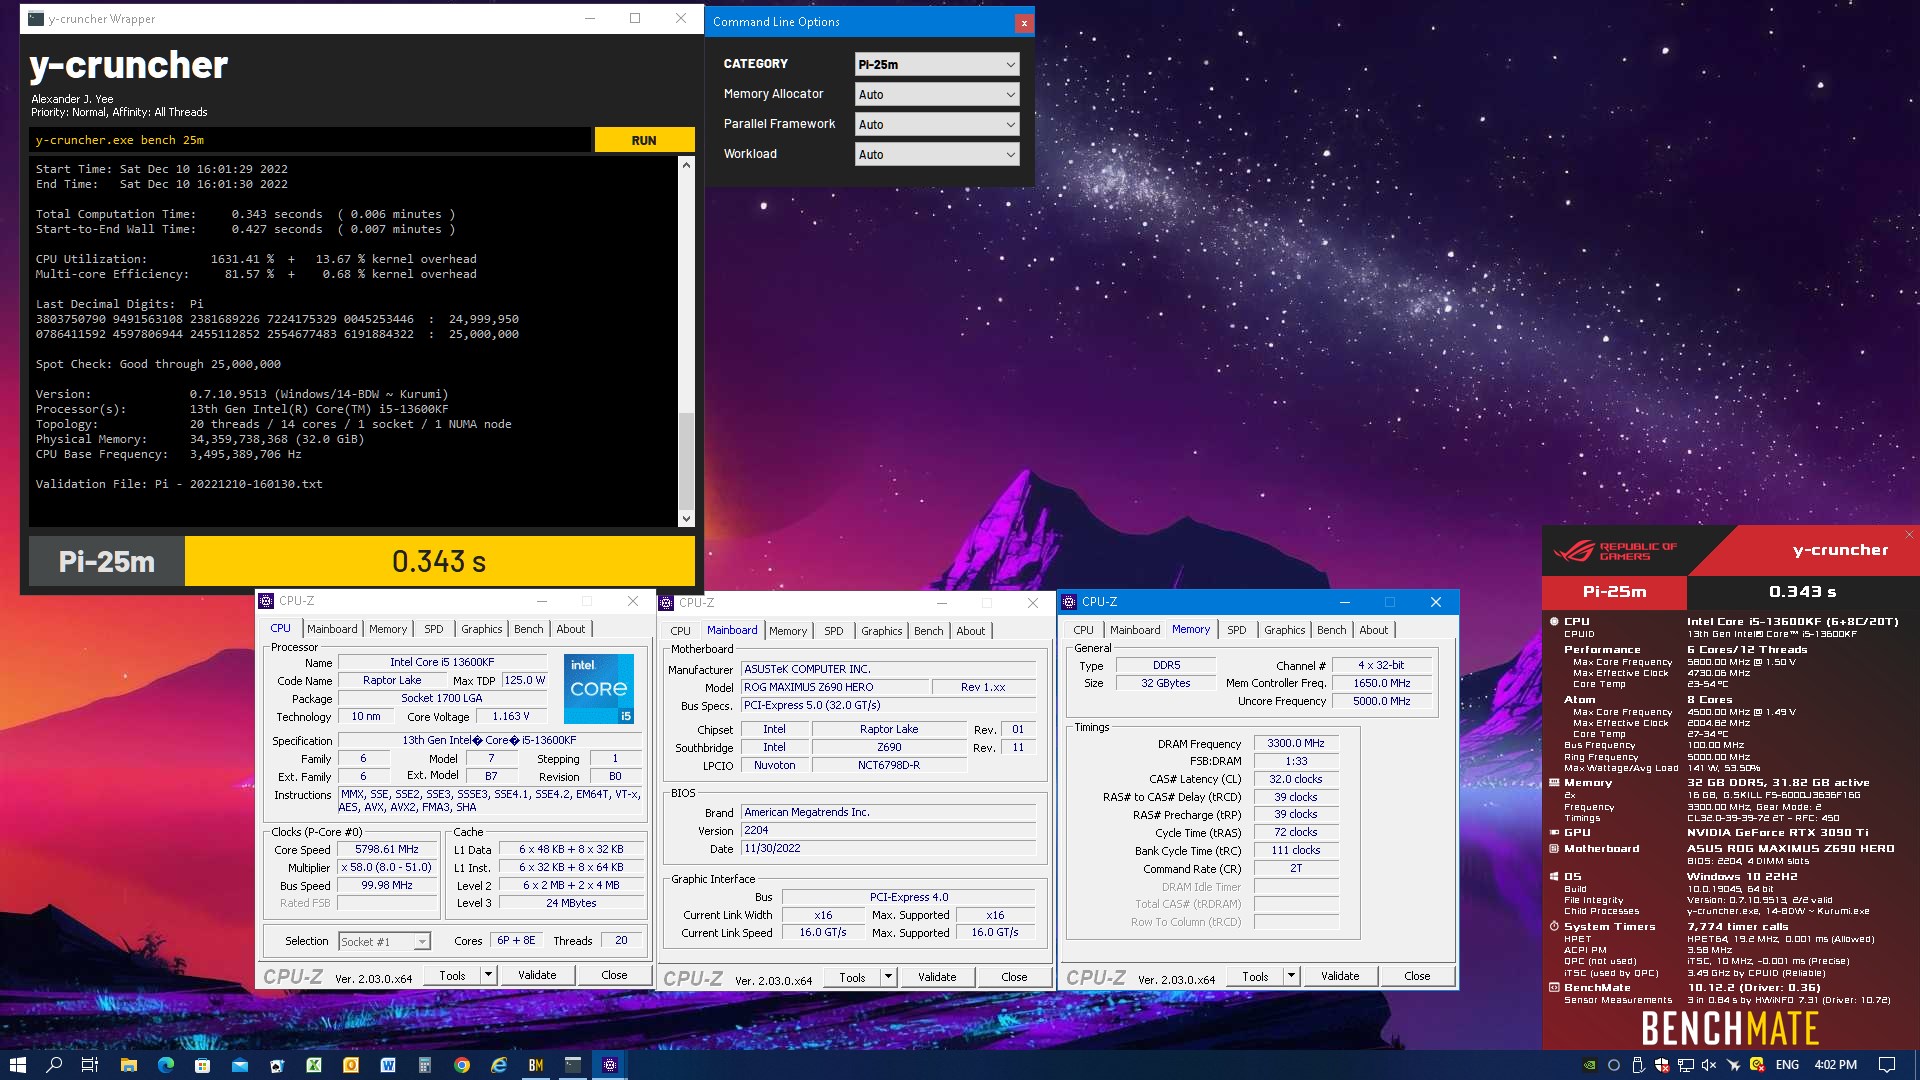Click Validate in Memory CPU-Z window
Screen dimensions: 1920x1080
[1340, 976]
